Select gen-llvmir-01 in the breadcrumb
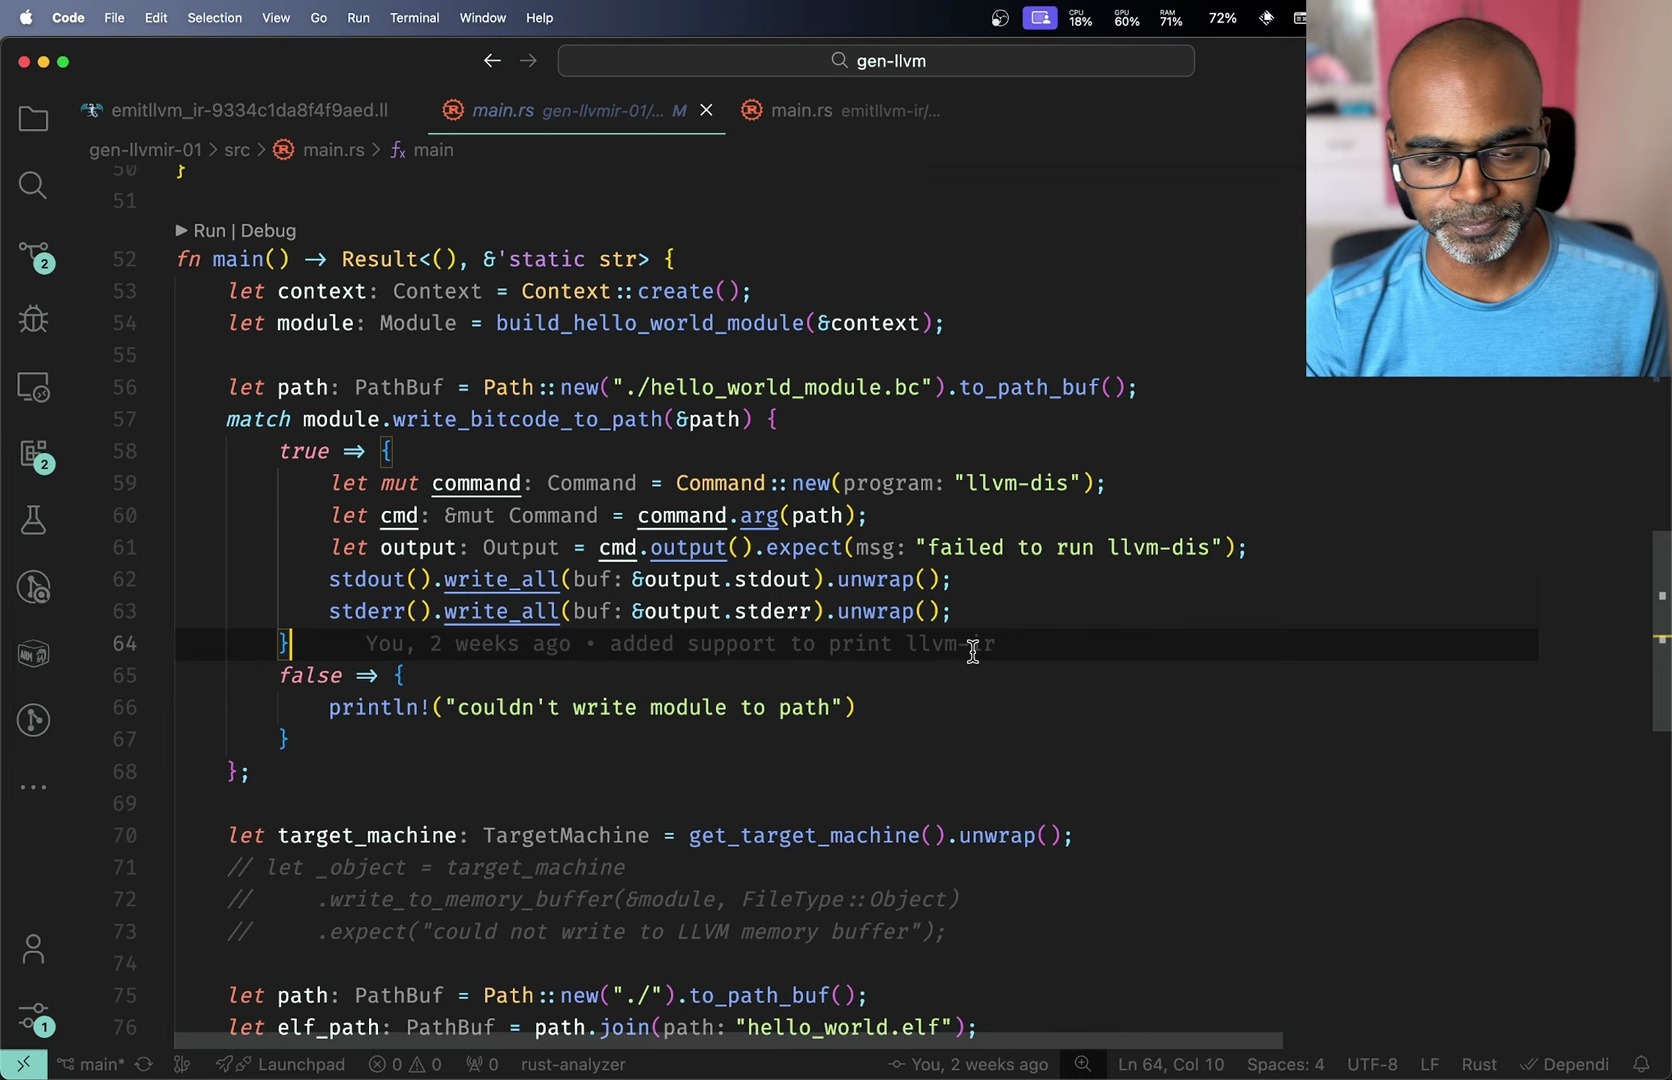 click(145, 150)
